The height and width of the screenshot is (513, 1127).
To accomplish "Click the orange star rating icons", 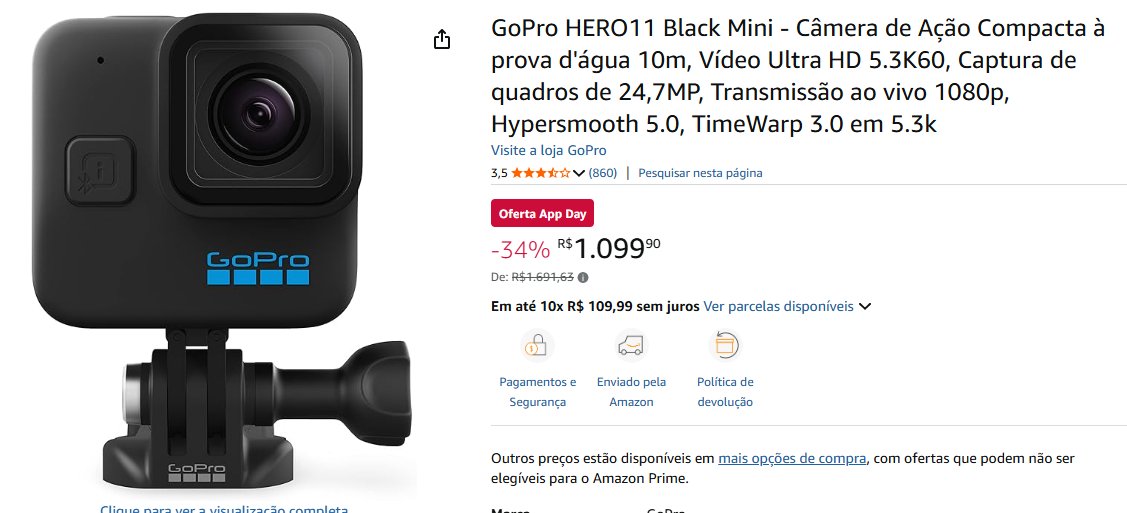I will point(540,173).
